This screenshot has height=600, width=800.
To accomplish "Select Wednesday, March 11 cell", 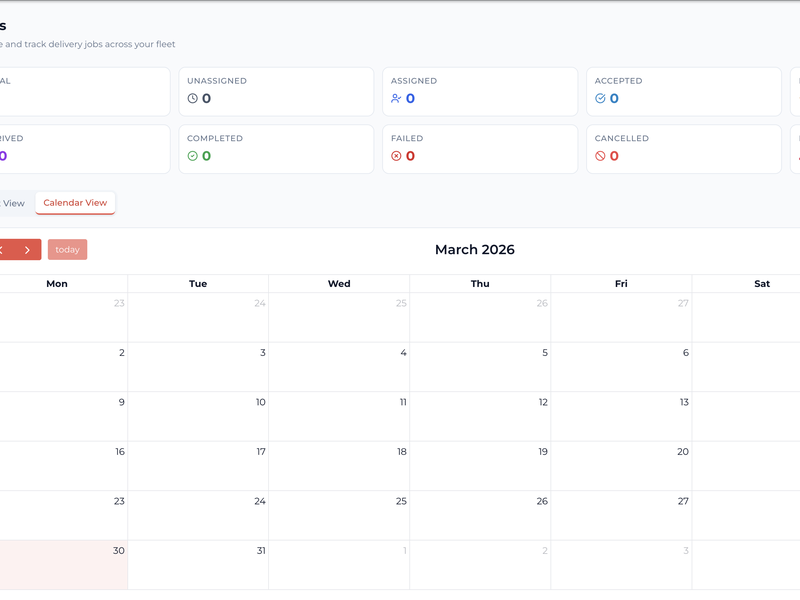I will point(339,416).
